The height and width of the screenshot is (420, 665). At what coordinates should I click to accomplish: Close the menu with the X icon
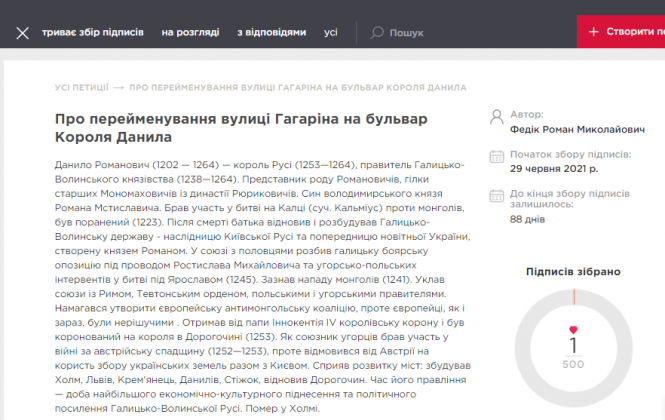(x=23, y=32)
